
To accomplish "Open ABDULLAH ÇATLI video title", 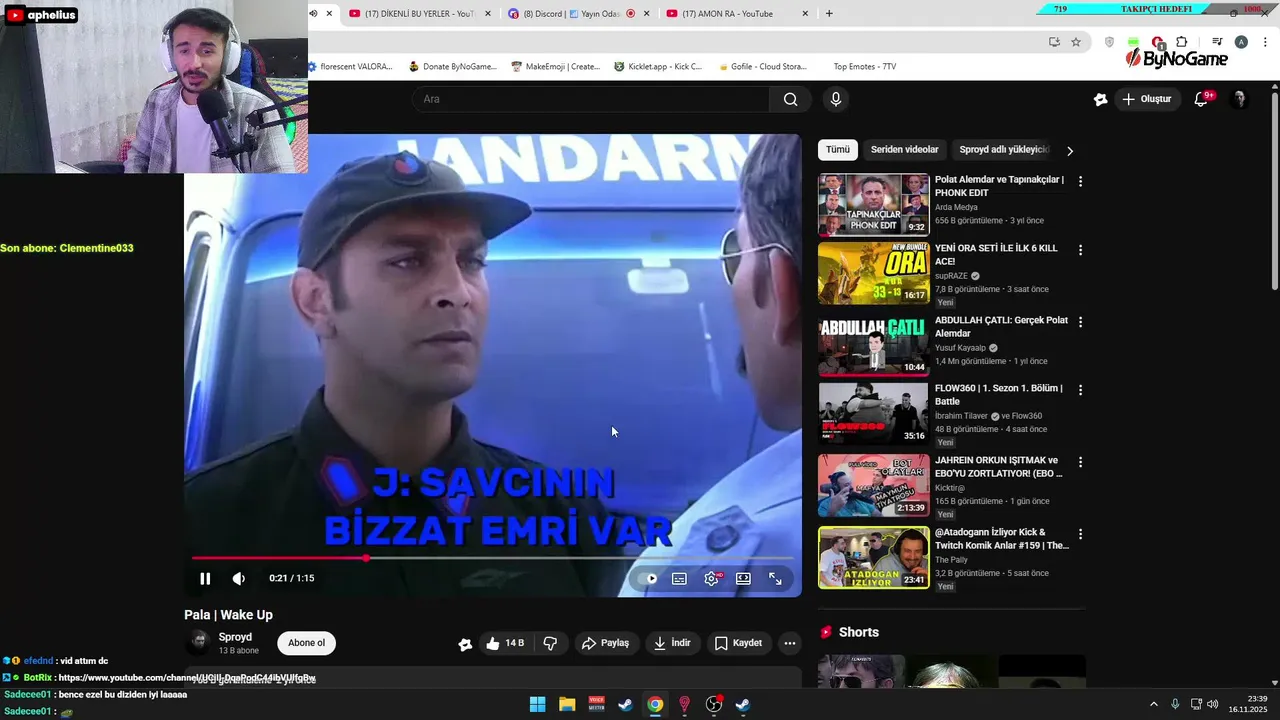I will [1001, 327].
